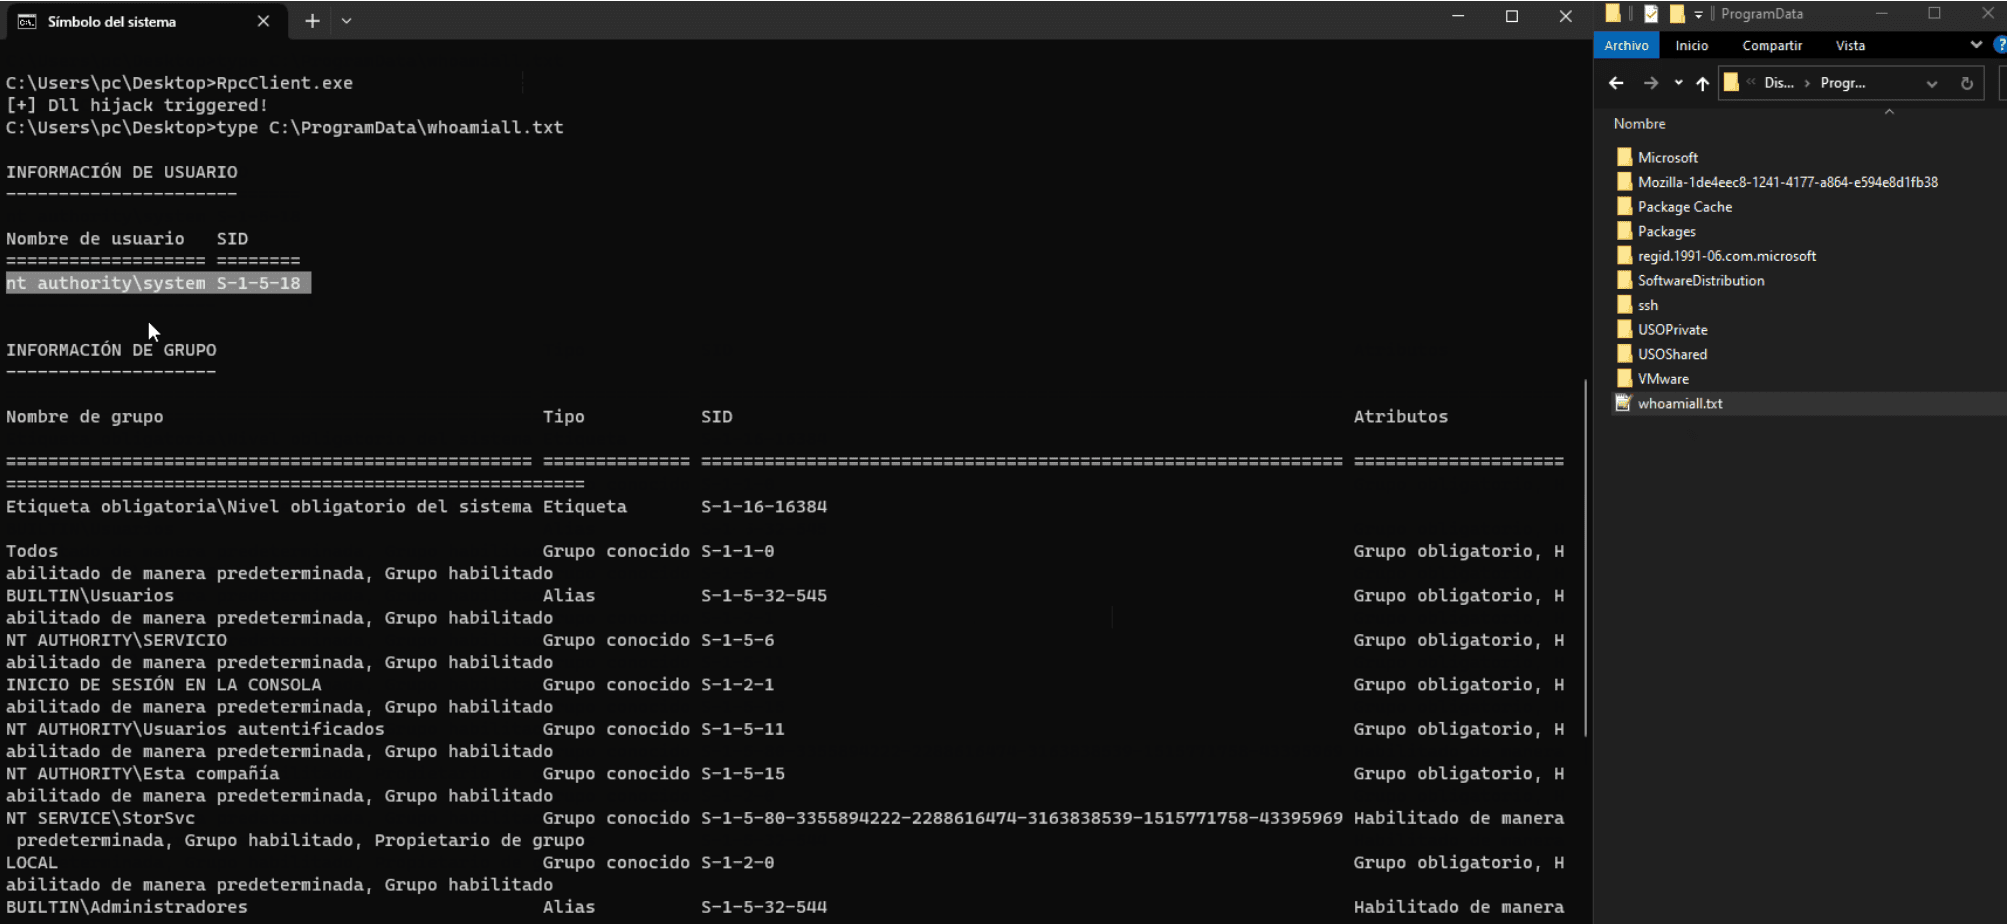This screenshot has width=2008, height=924.
Task: Click 'INFORMACIÓN DE GRUPO' heading in terminal
Action: pyautogui.click(x=111, y=350)
